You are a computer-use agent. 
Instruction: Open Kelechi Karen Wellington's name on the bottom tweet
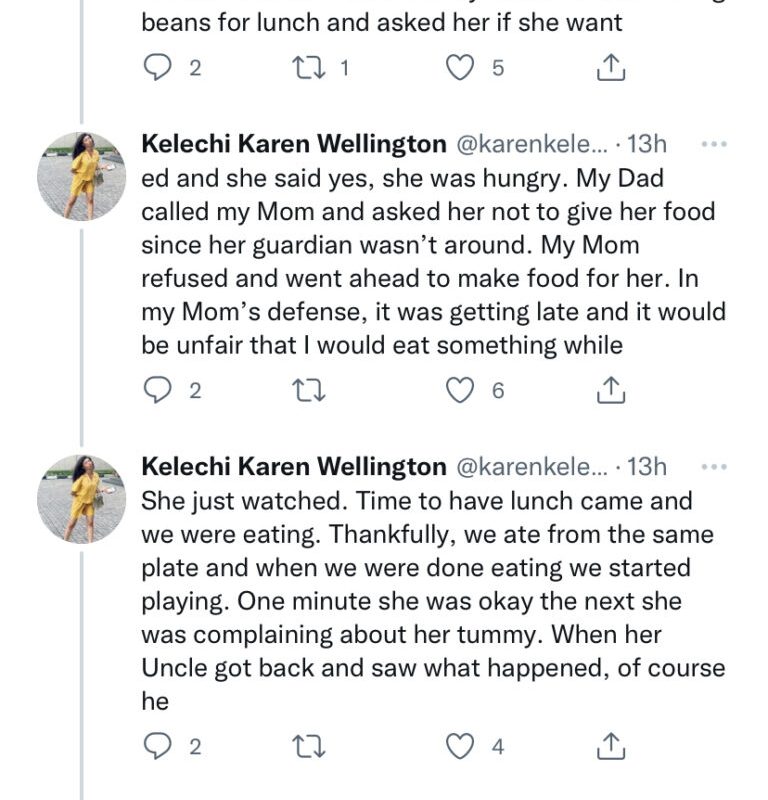click(294, 467)
